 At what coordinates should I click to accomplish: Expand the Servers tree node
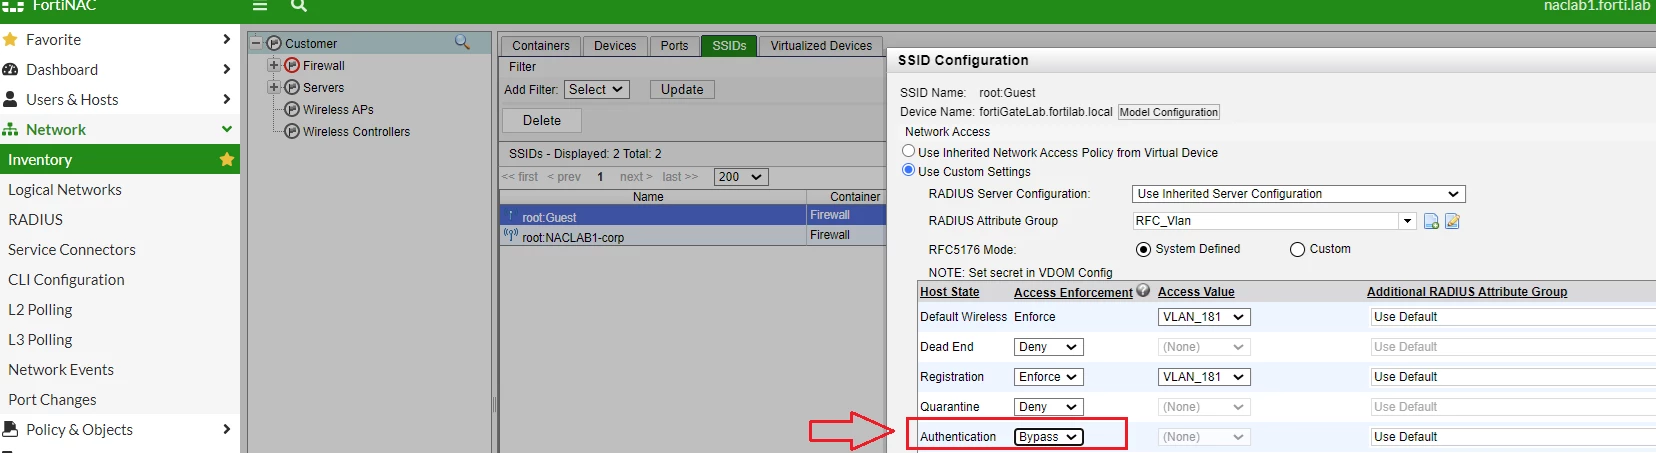274,88
